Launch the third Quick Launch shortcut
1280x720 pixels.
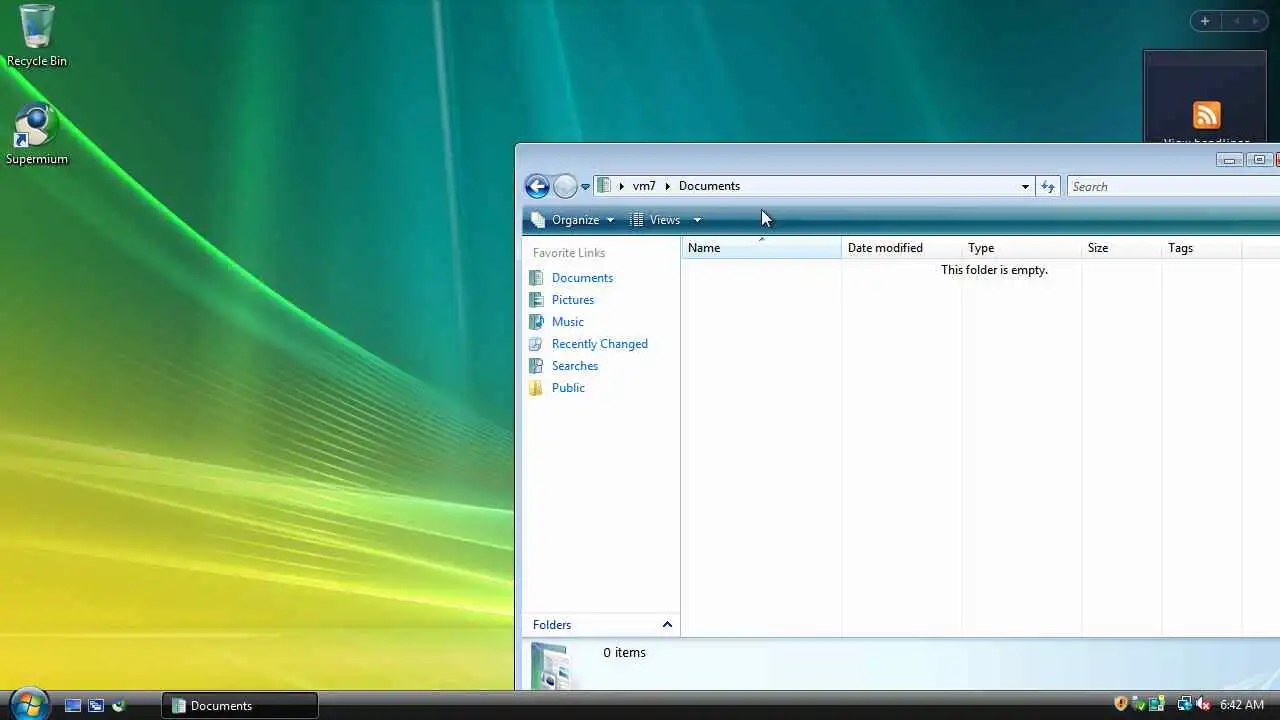(118, 706)
